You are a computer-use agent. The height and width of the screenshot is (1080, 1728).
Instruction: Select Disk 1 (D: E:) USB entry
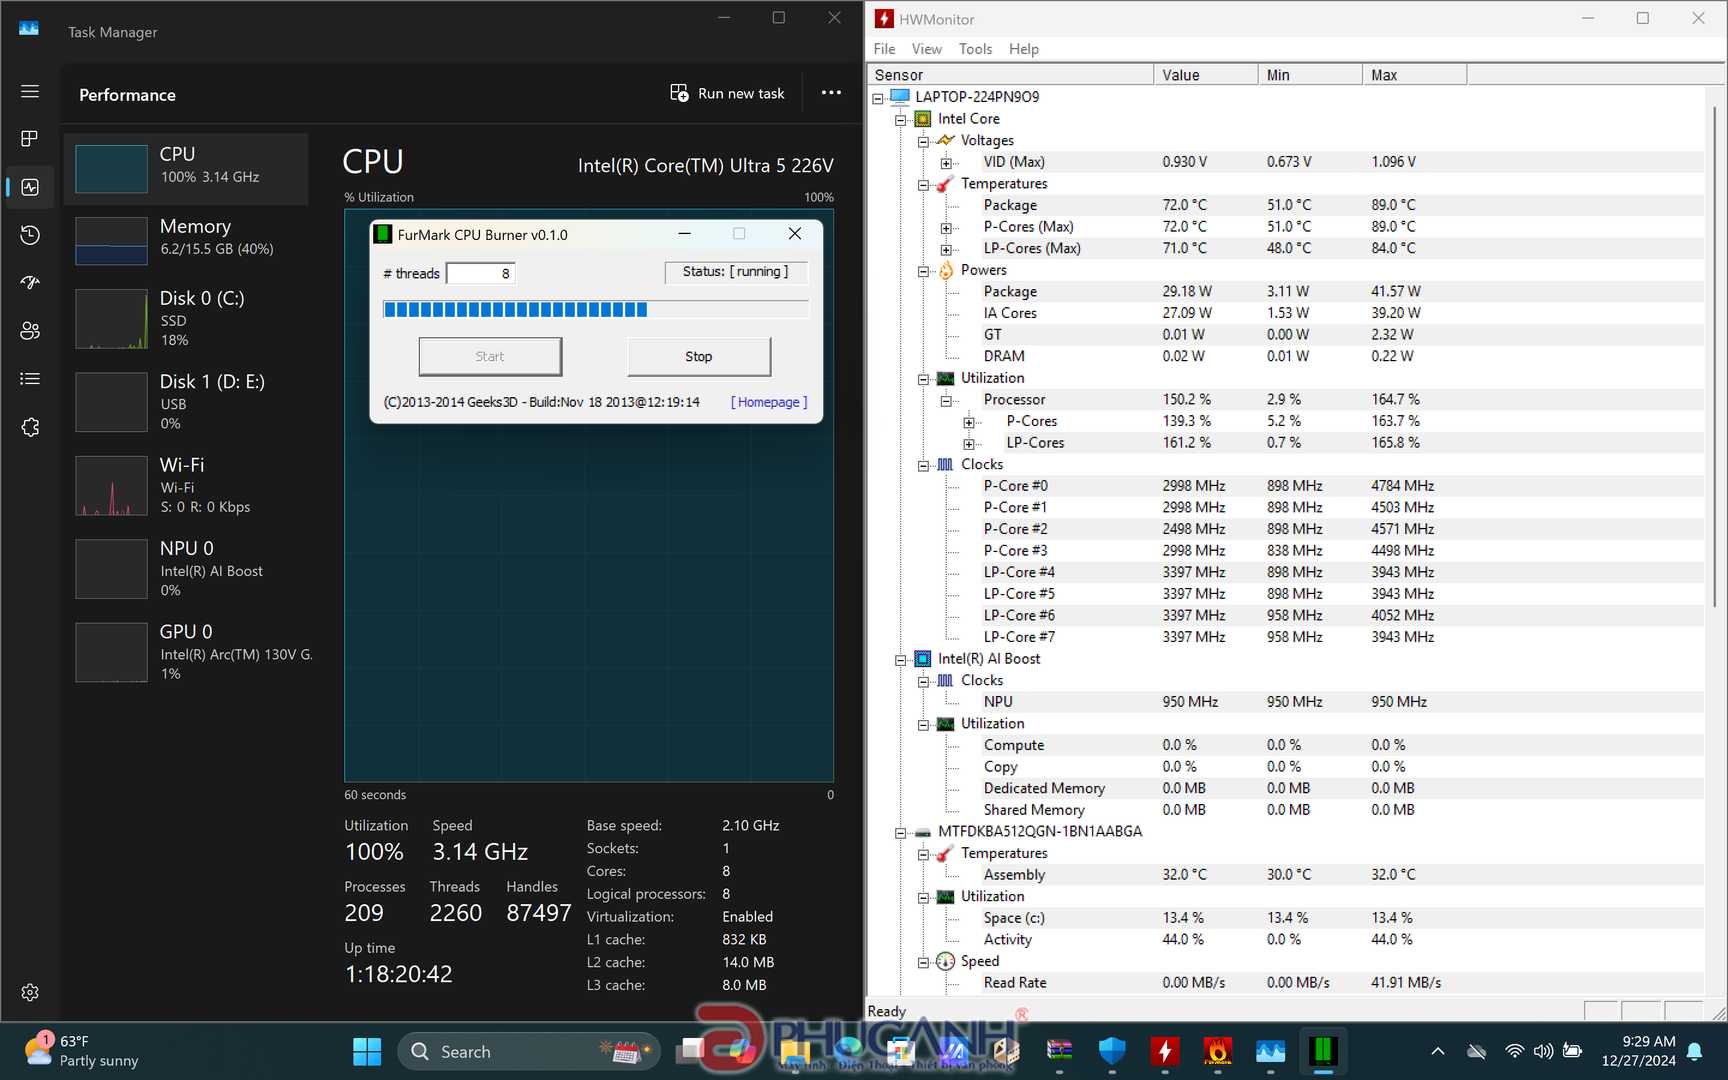(186, 401)
